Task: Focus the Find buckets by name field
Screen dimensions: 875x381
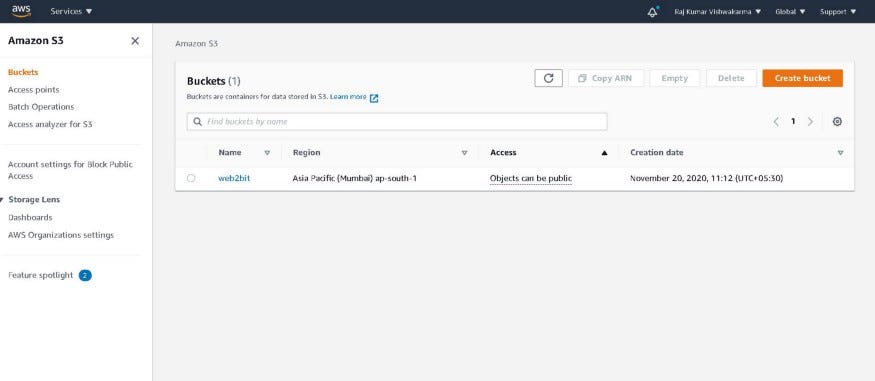Action: (397, 122)
